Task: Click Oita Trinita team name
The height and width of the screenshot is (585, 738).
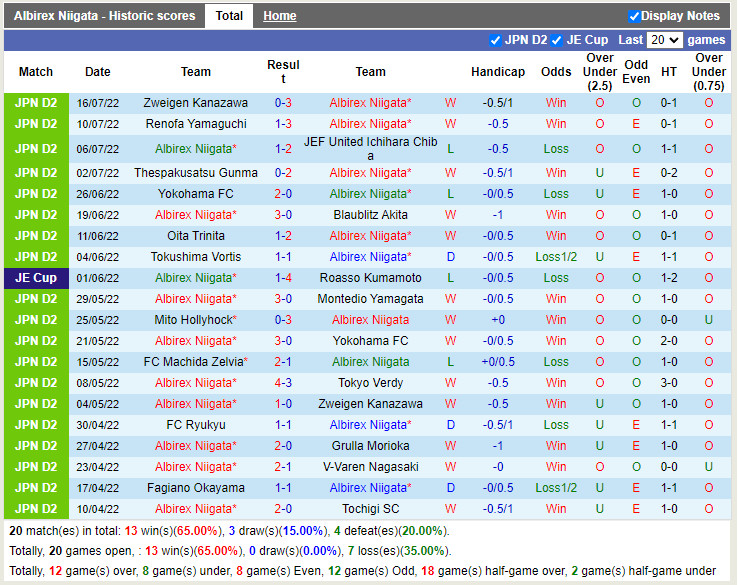Action: tap(196, 236)
